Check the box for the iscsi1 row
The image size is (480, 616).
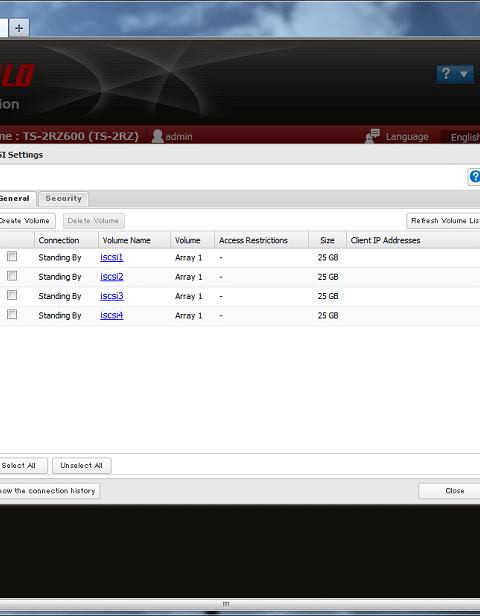[12, 257]
